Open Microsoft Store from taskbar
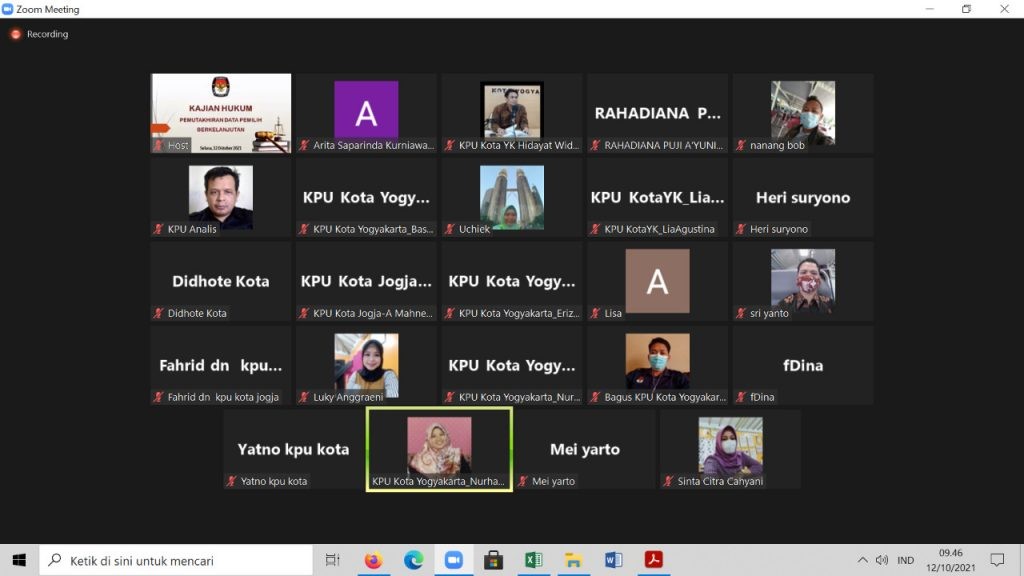1024x576 pixels. click(x=493, y=560)
